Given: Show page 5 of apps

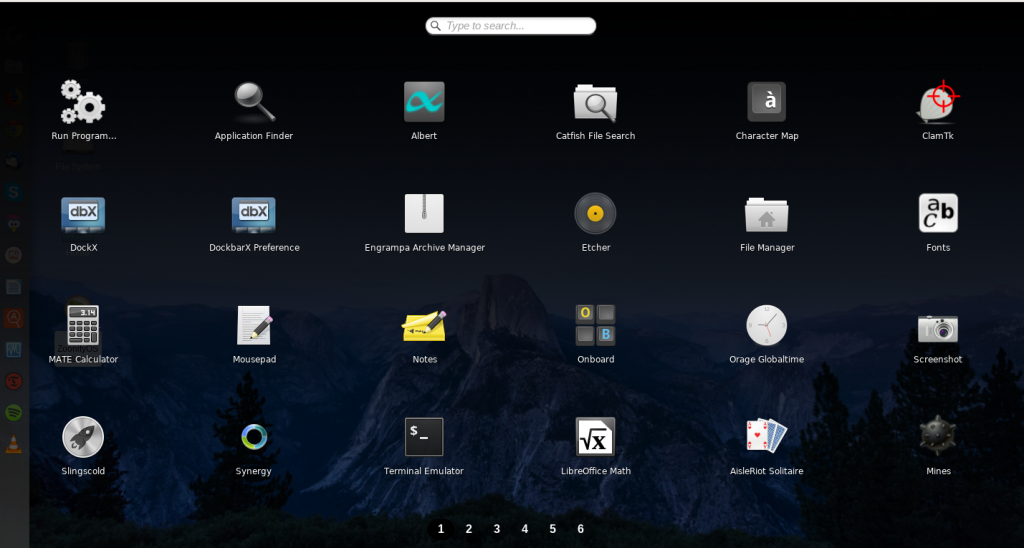Looking at the screenshot, I should pyautogui.click(x=552, y=529).
